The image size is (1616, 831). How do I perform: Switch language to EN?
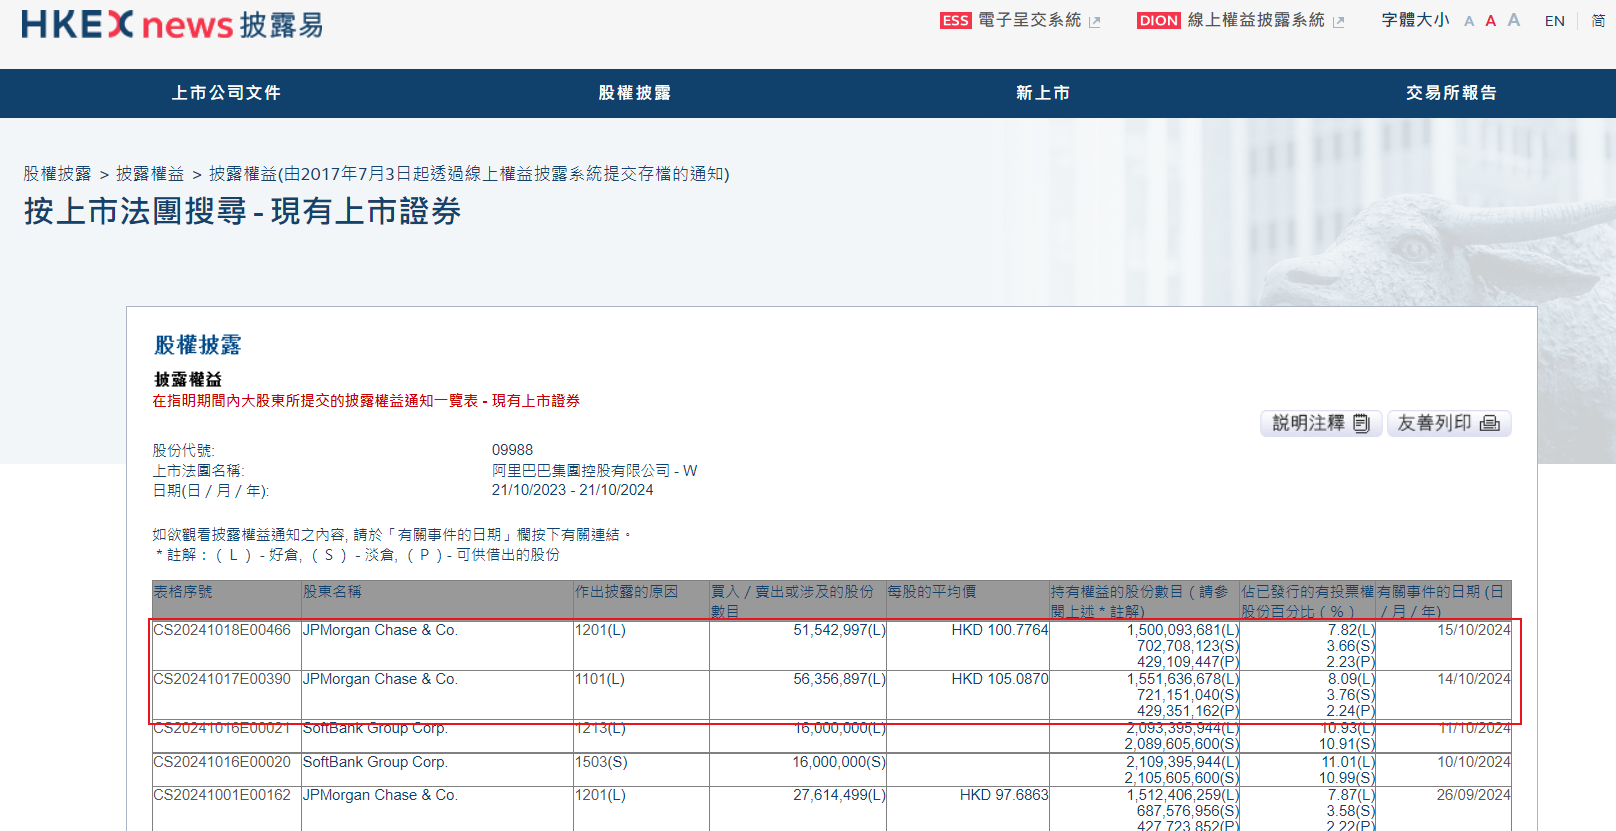point(1554,21)
